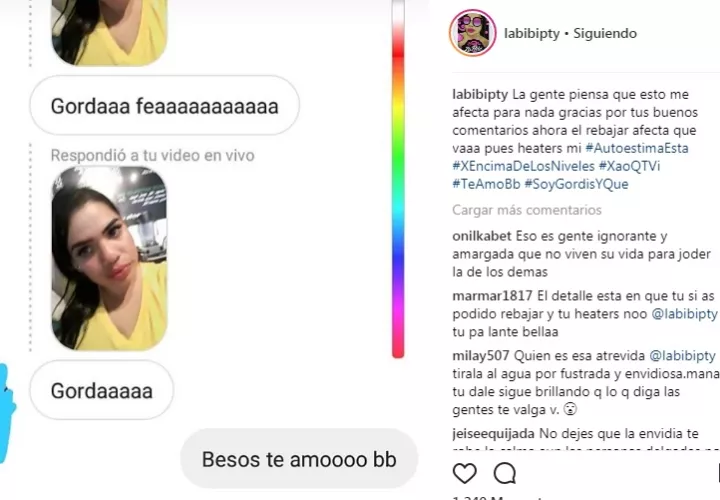Screen dimensions: 720x500
Task: Open the comment speech bubble icon
Action: (x=505, y=473)
